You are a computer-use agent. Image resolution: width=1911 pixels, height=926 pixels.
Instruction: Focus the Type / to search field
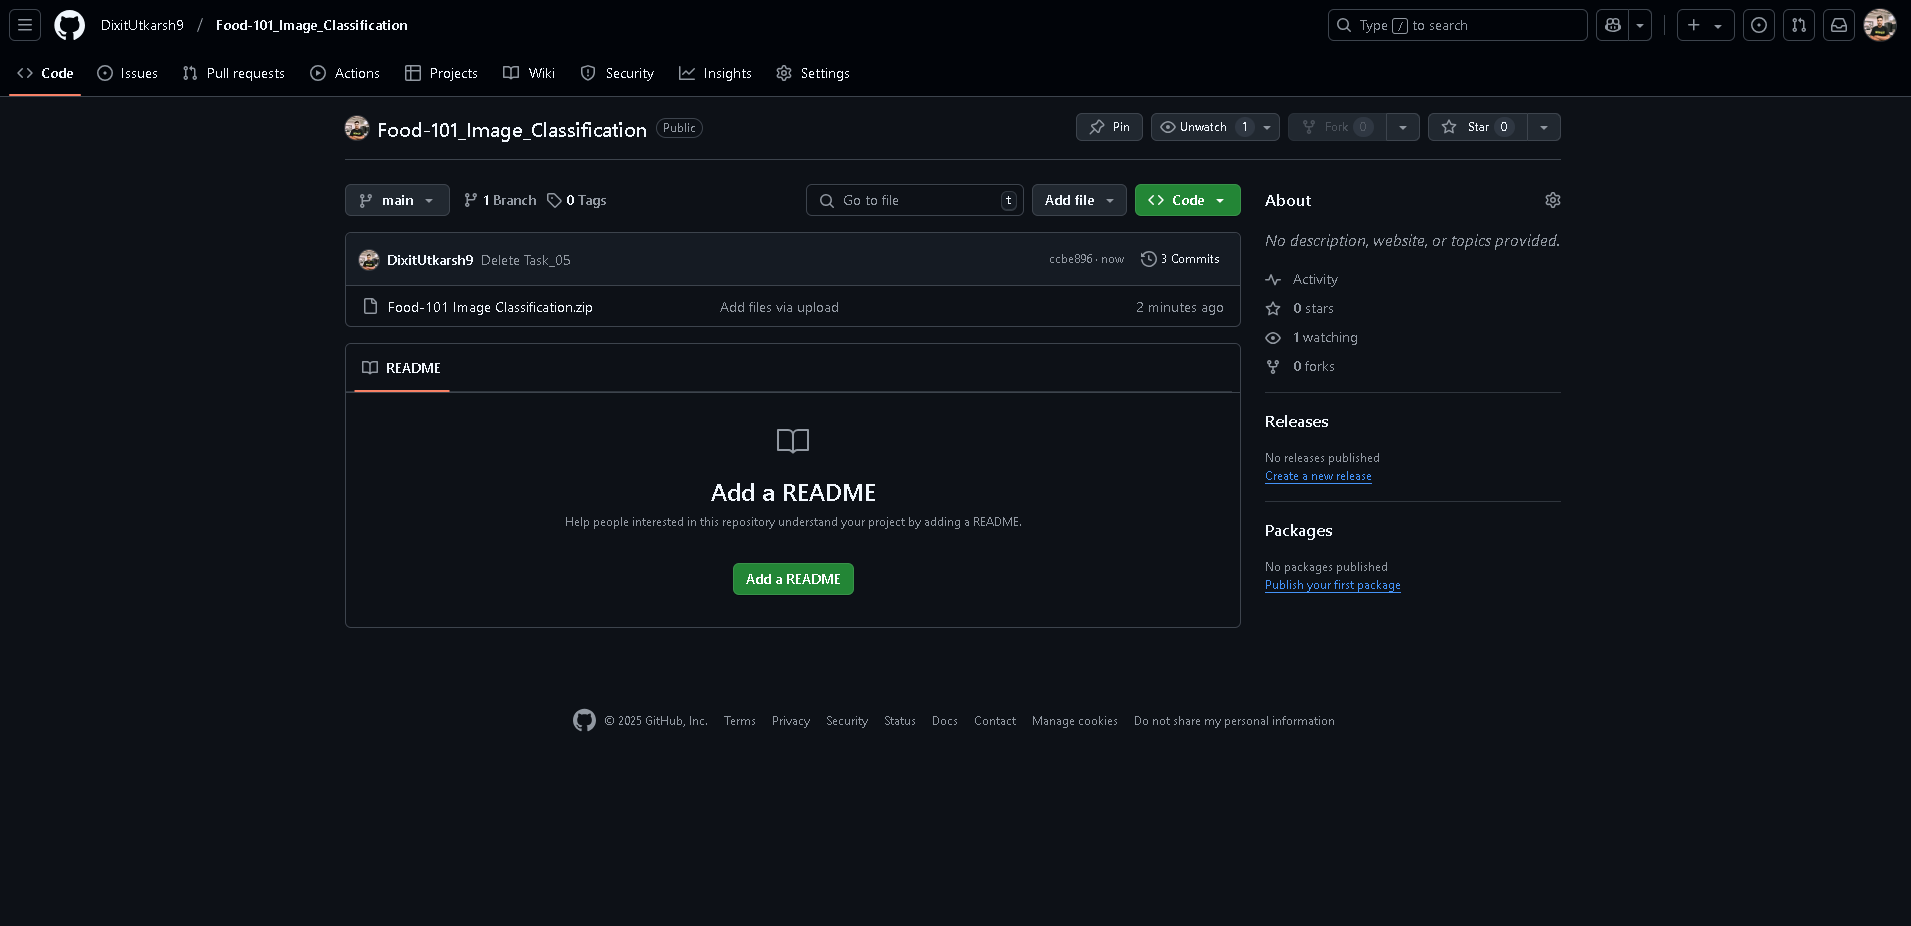[x=1457, y=25]
